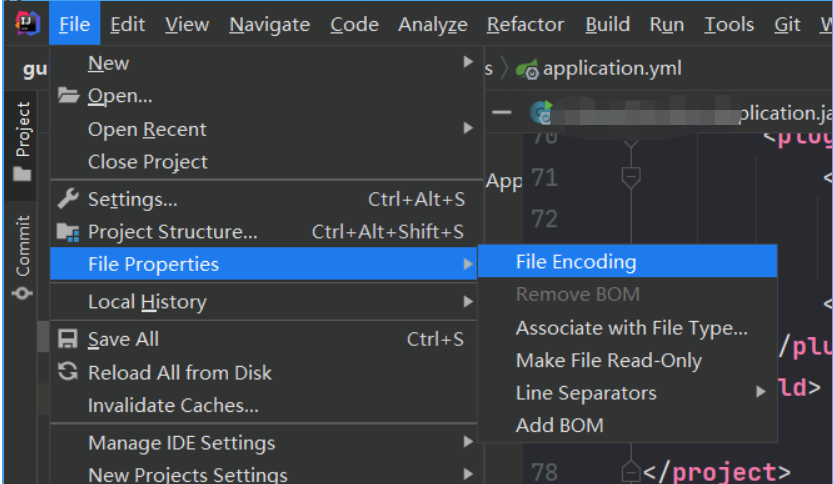833x484 pixels.
Task: Click the Open folder icon
Action: pos(69,96)
